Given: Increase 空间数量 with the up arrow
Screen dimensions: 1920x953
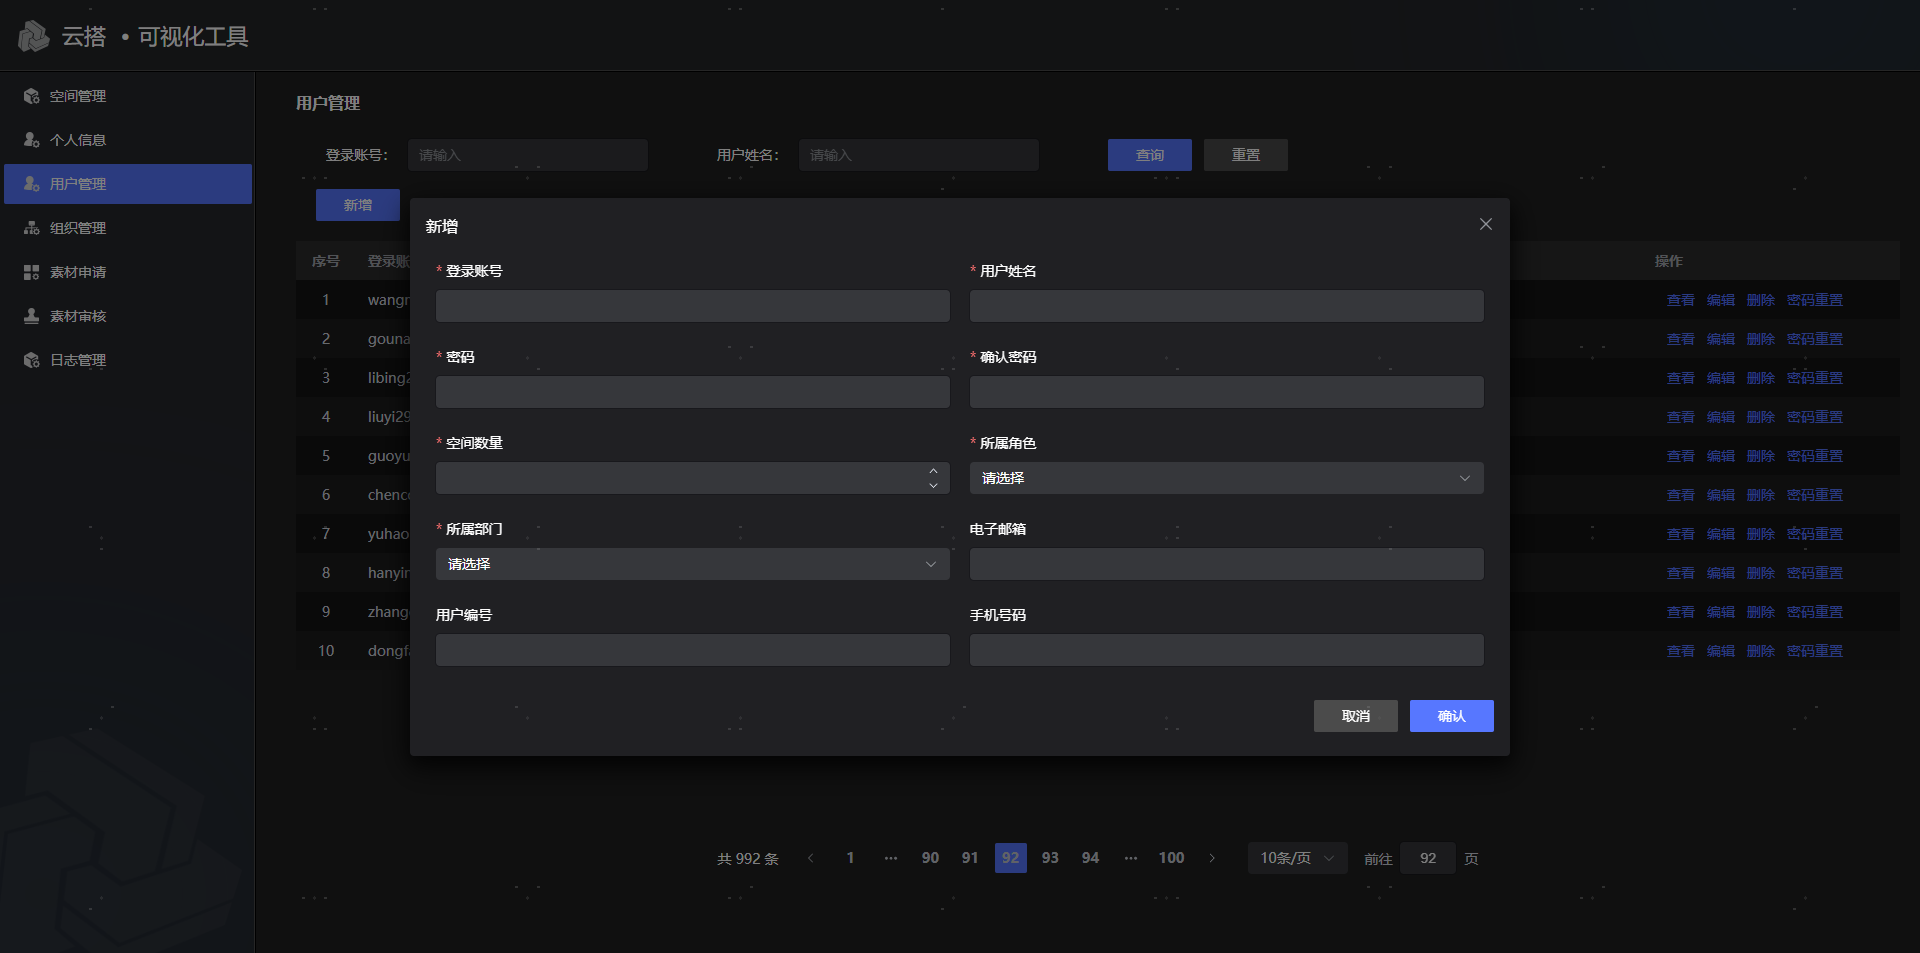Looking at the screenshot, I should click(x=933, y=470).
